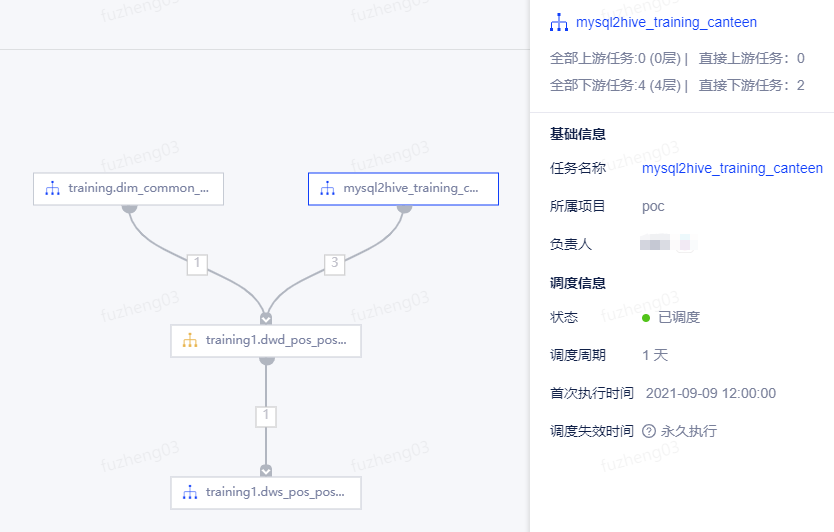The height and width of the screenshot is (532, 834).
Task: Collapse downstream handle under training1.dwd_pos_pos node
Action: pos(267,361)
